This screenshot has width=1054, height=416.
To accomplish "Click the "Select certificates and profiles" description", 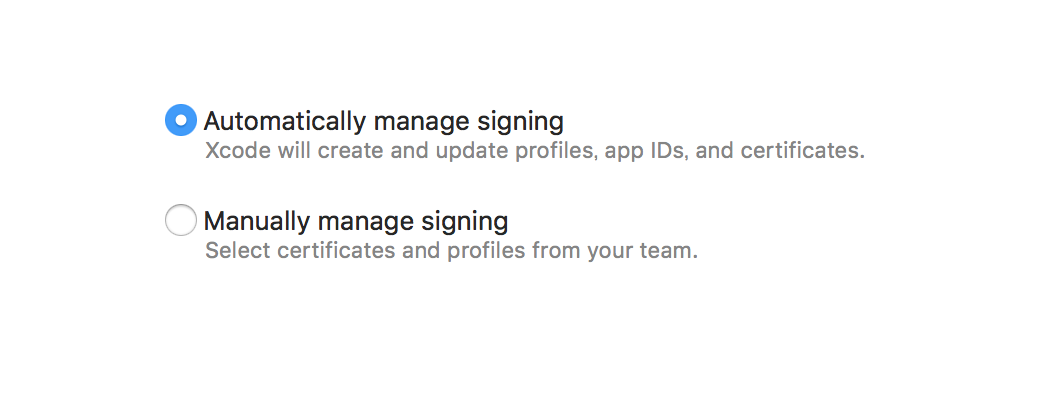I will [x=451, y=250].
